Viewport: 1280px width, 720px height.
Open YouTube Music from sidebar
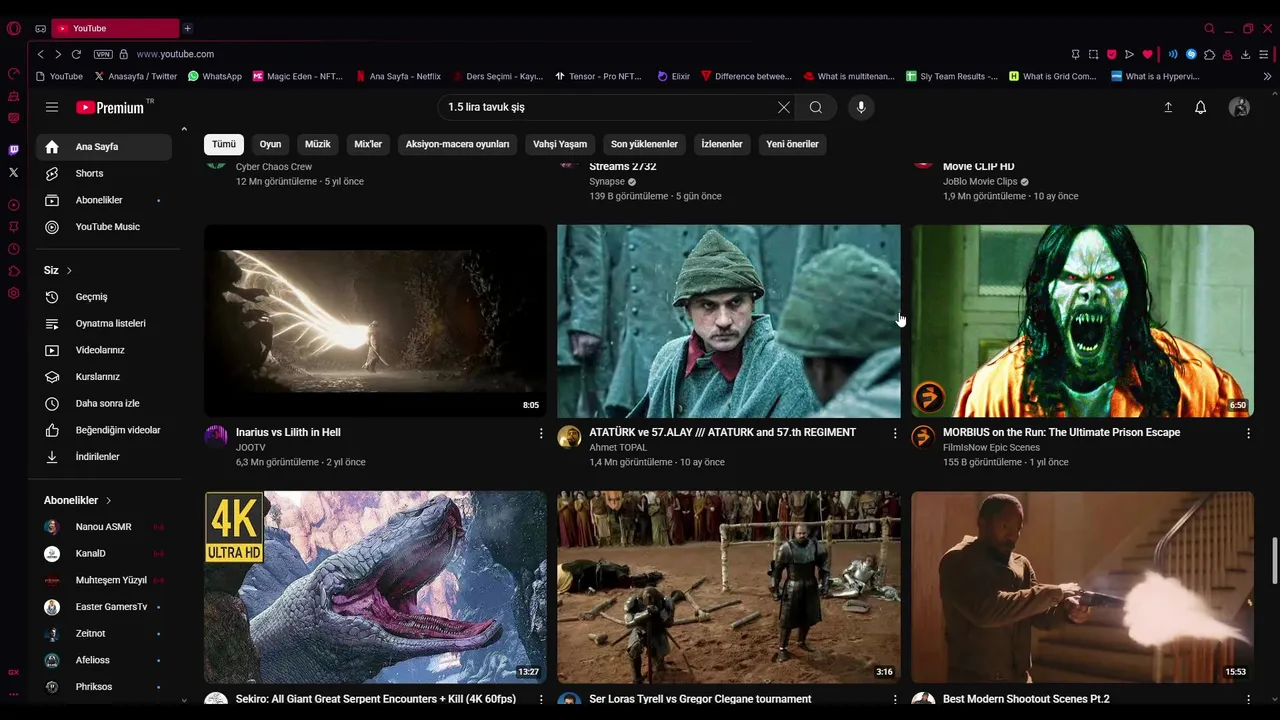click(x=104, y=227)
